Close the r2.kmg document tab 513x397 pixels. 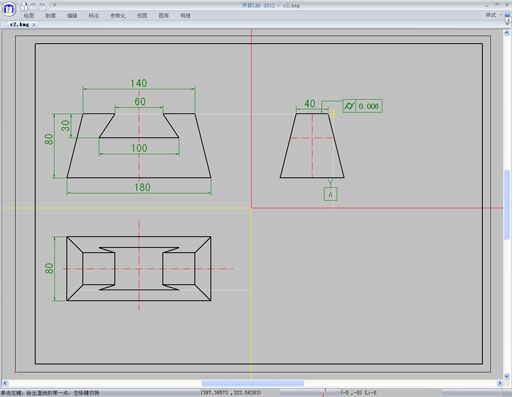click(34, 25)
